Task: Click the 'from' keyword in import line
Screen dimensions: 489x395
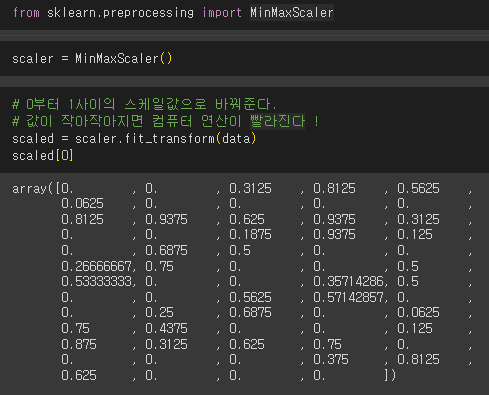Action: pyautogui.click(x=26, y=13)
